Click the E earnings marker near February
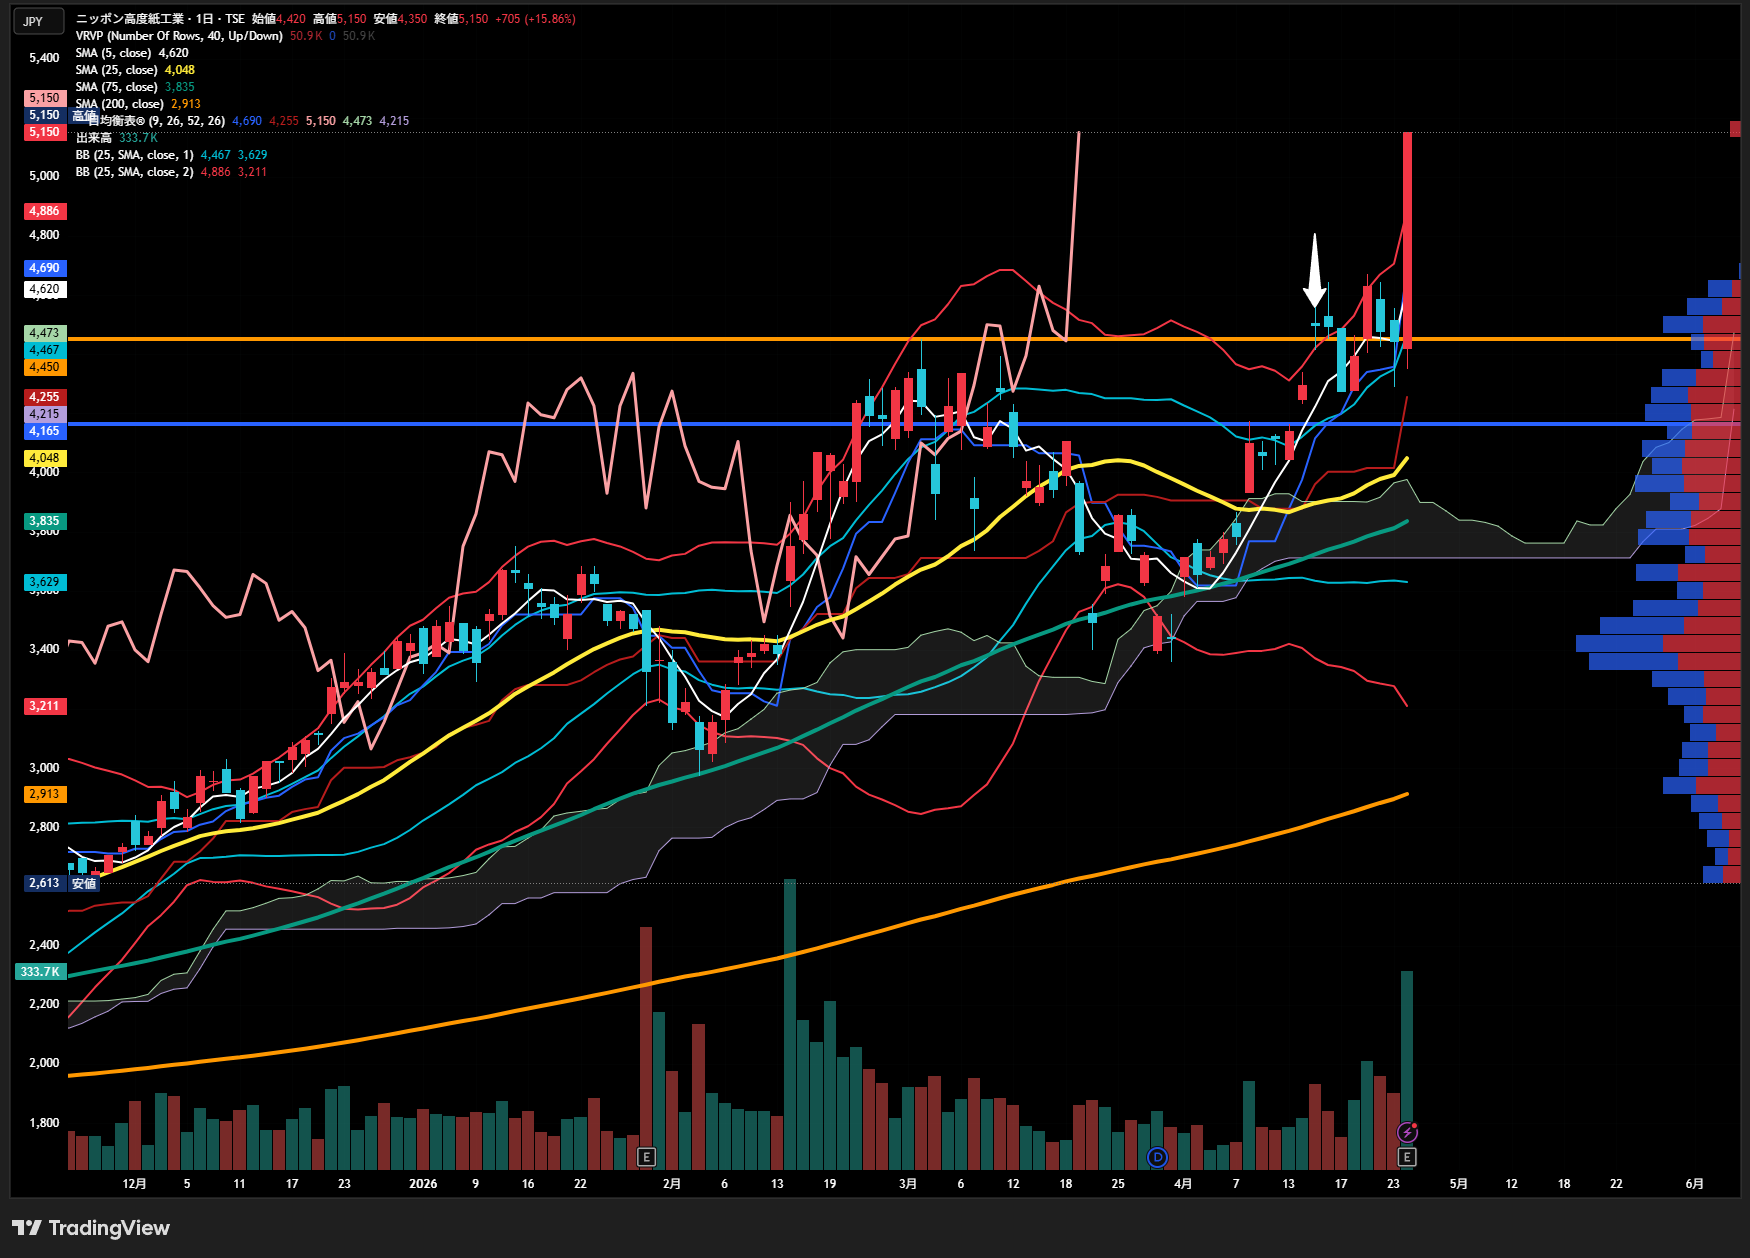 point(646,1157)
